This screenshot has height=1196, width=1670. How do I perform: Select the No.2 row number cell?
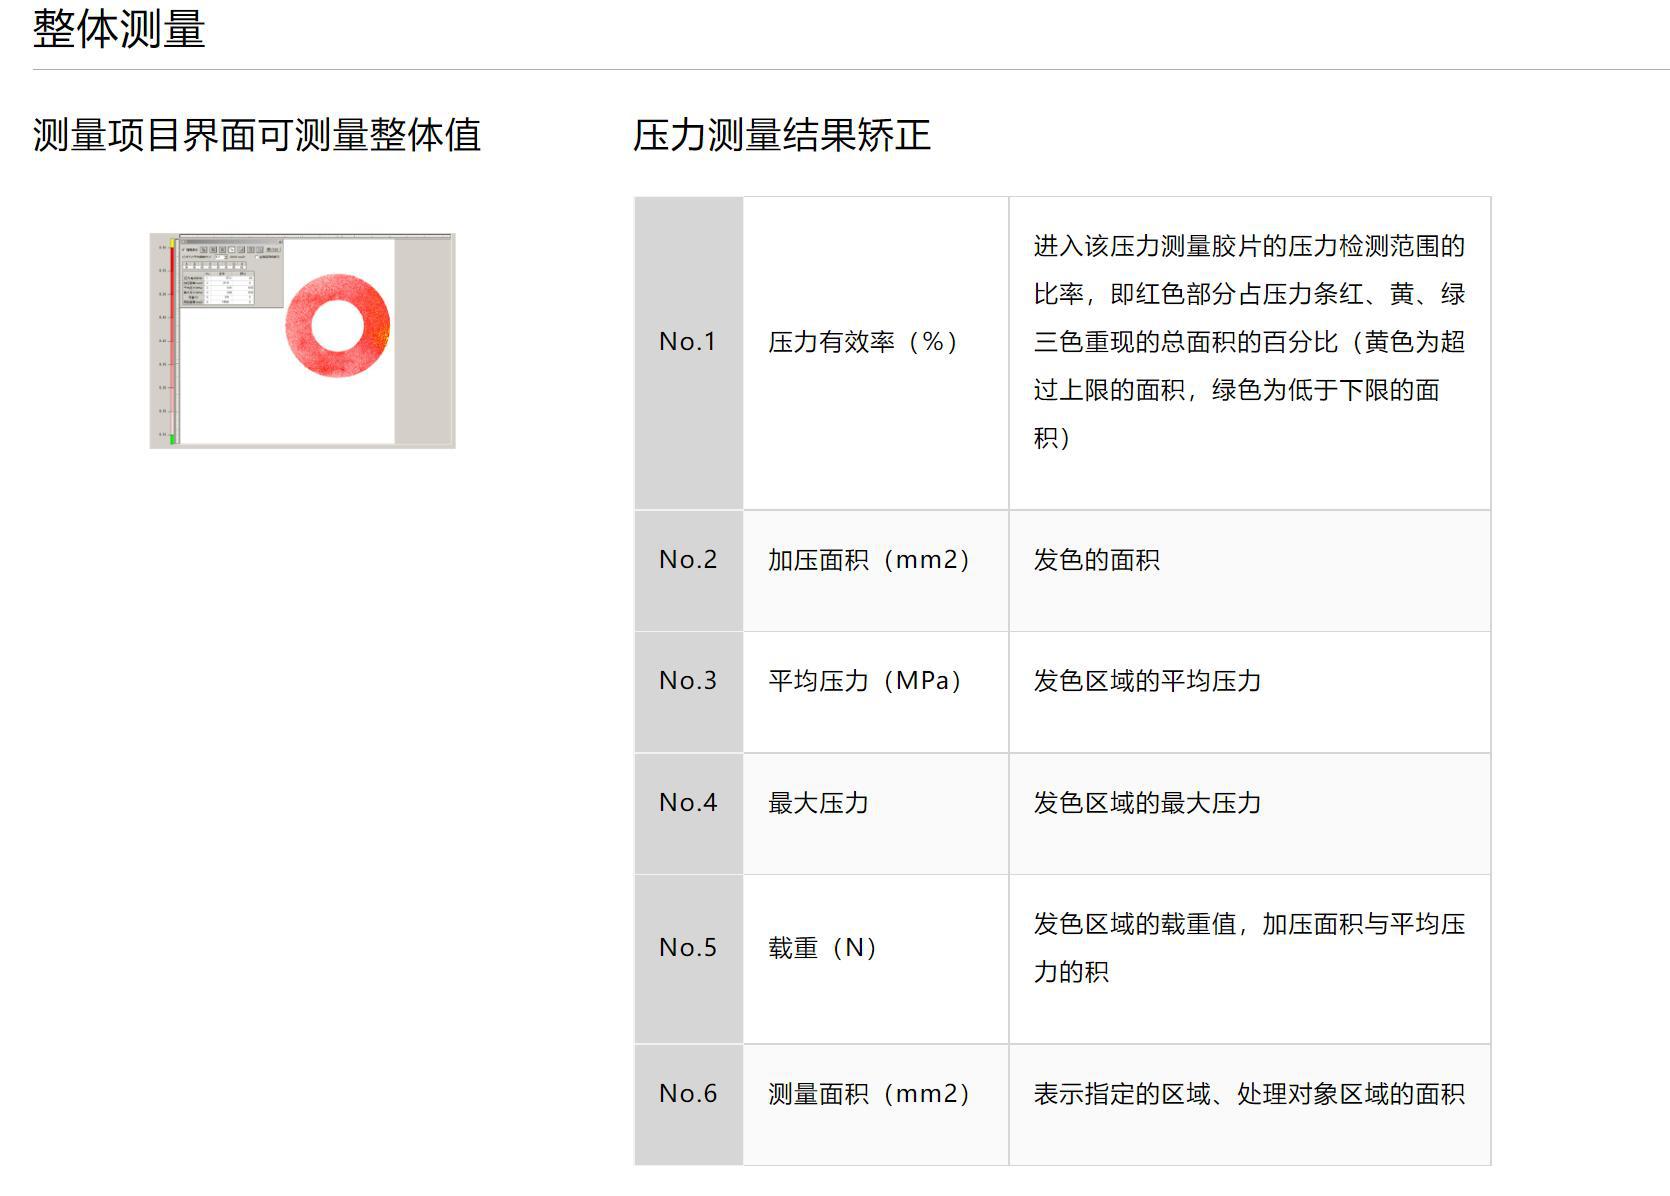click(x=689, y=570)
